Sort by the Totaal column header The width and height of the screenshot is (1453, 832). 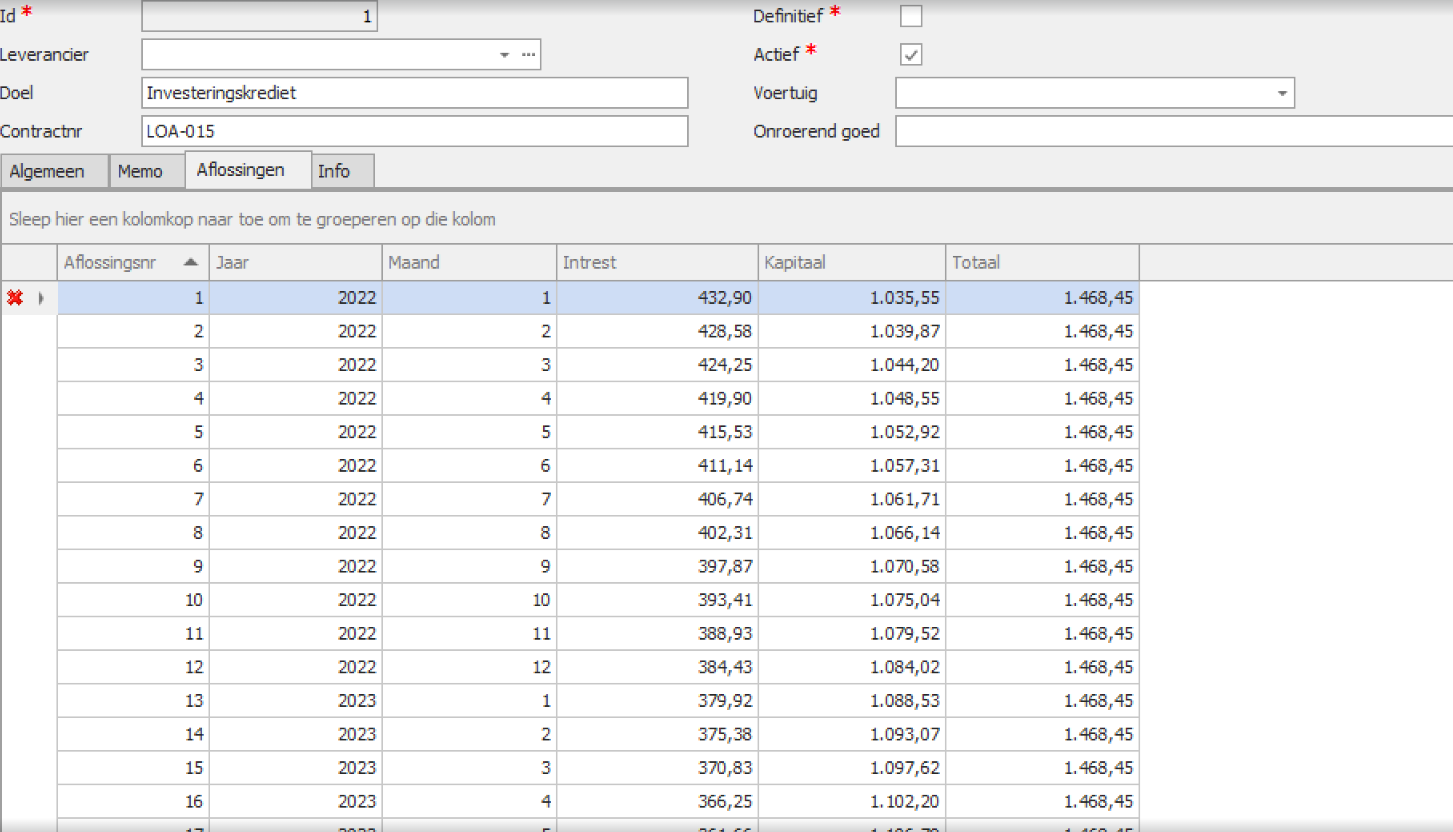[x=1040, y=263]
